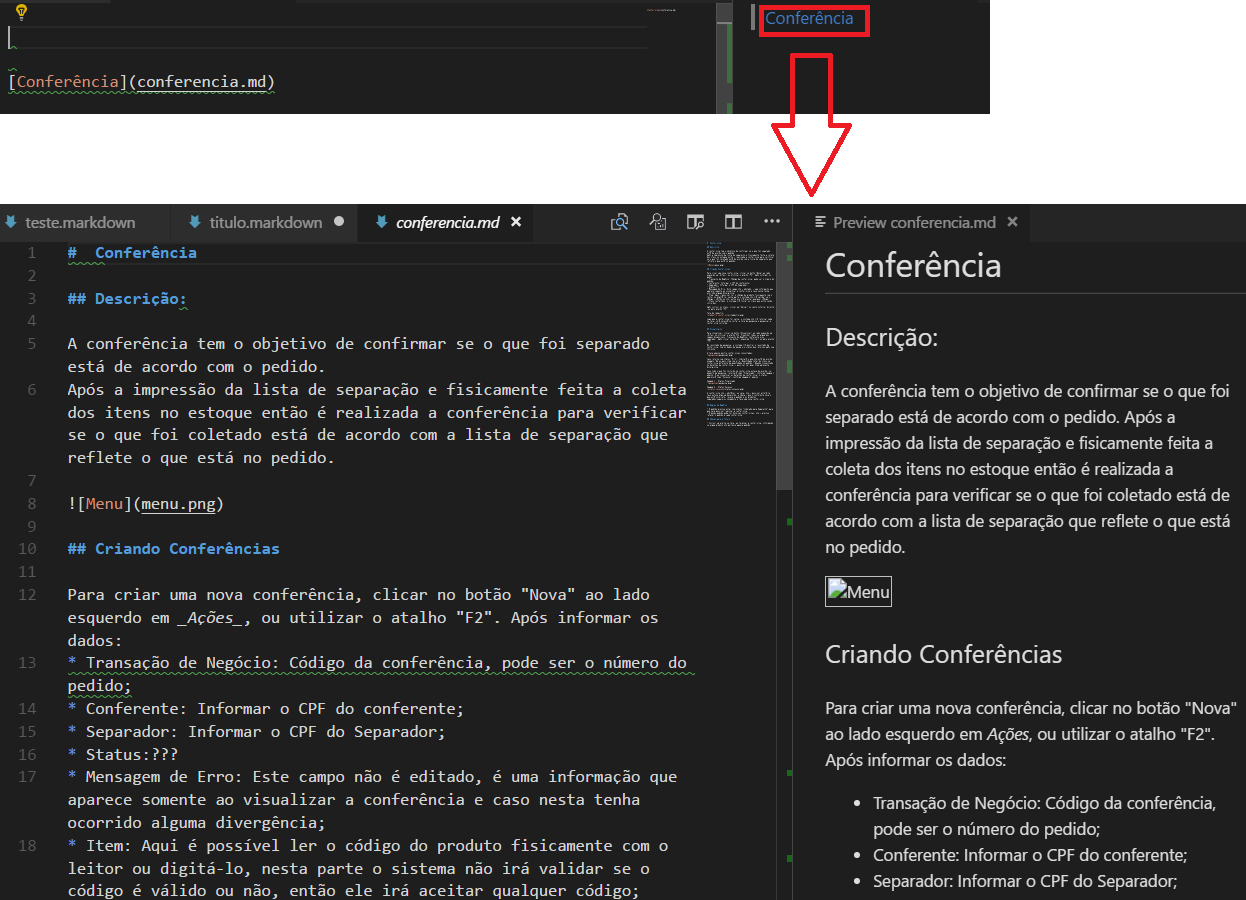
Task: Switch to the titulo.markdown tab
Action: [265, 222]
